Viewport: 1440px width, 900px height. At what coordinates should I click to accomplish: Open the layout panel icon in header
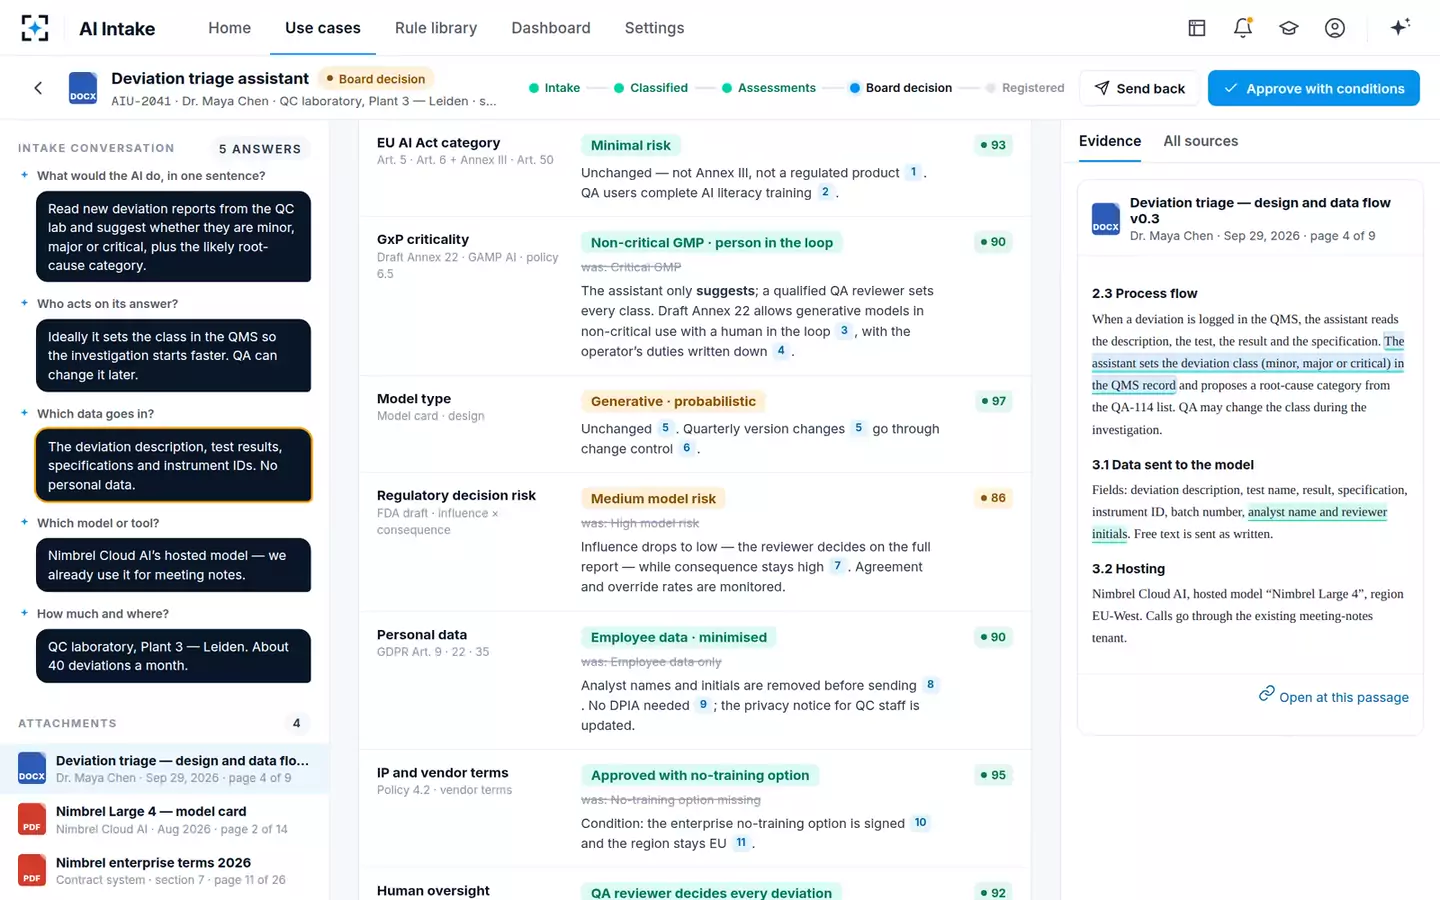tap(1197, 28)
